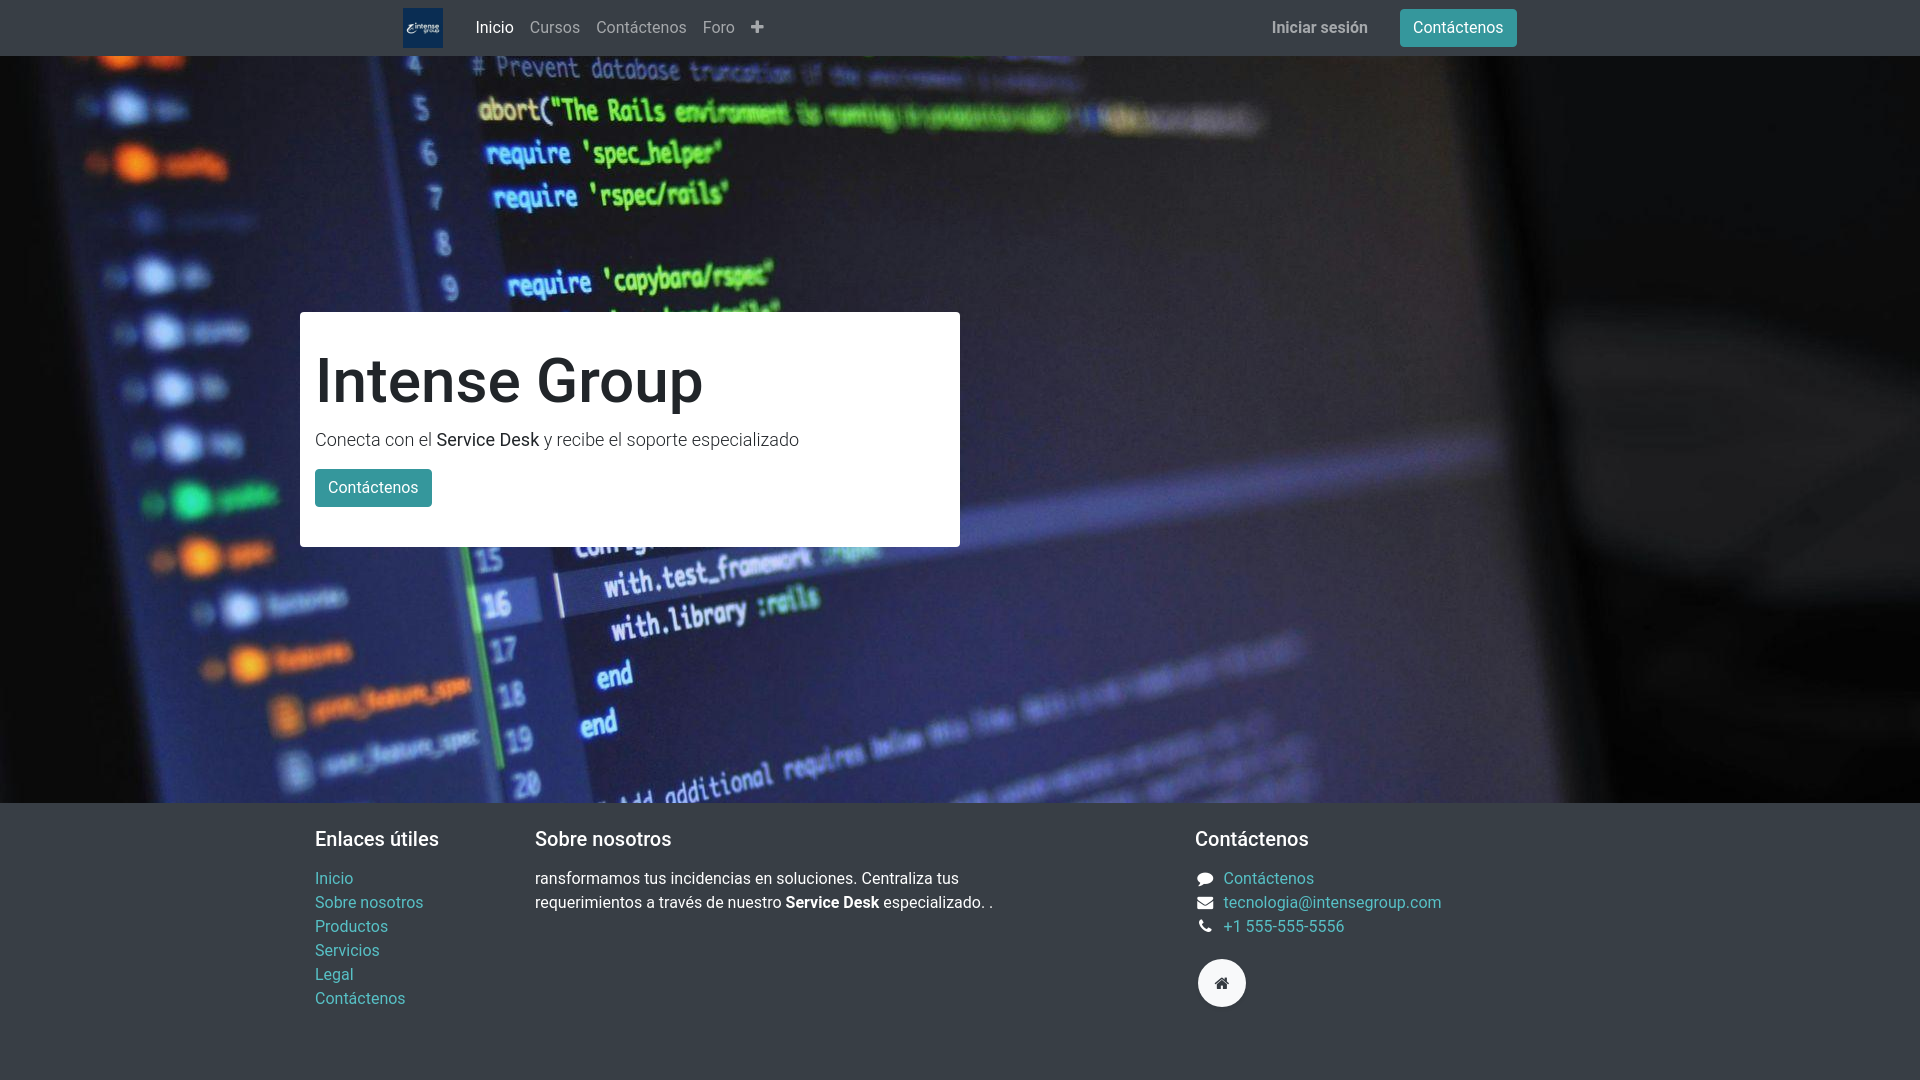Click the Intense Group logo in navbar
This screenshot has height=1080, width=1920.
(x=422, y=28)
